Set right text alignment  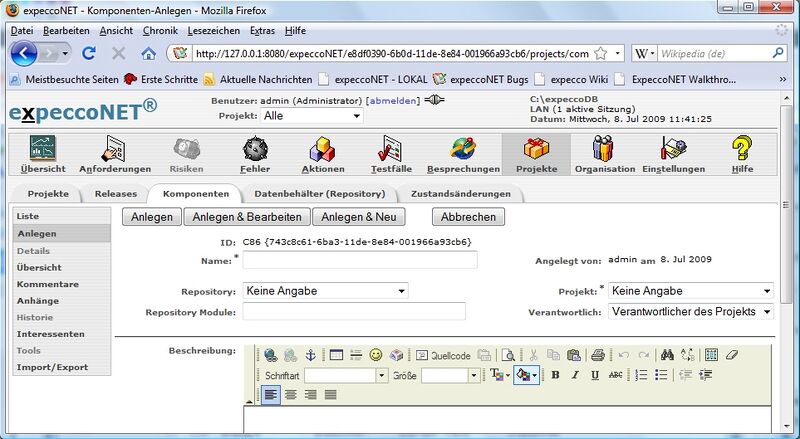[311, 395]
